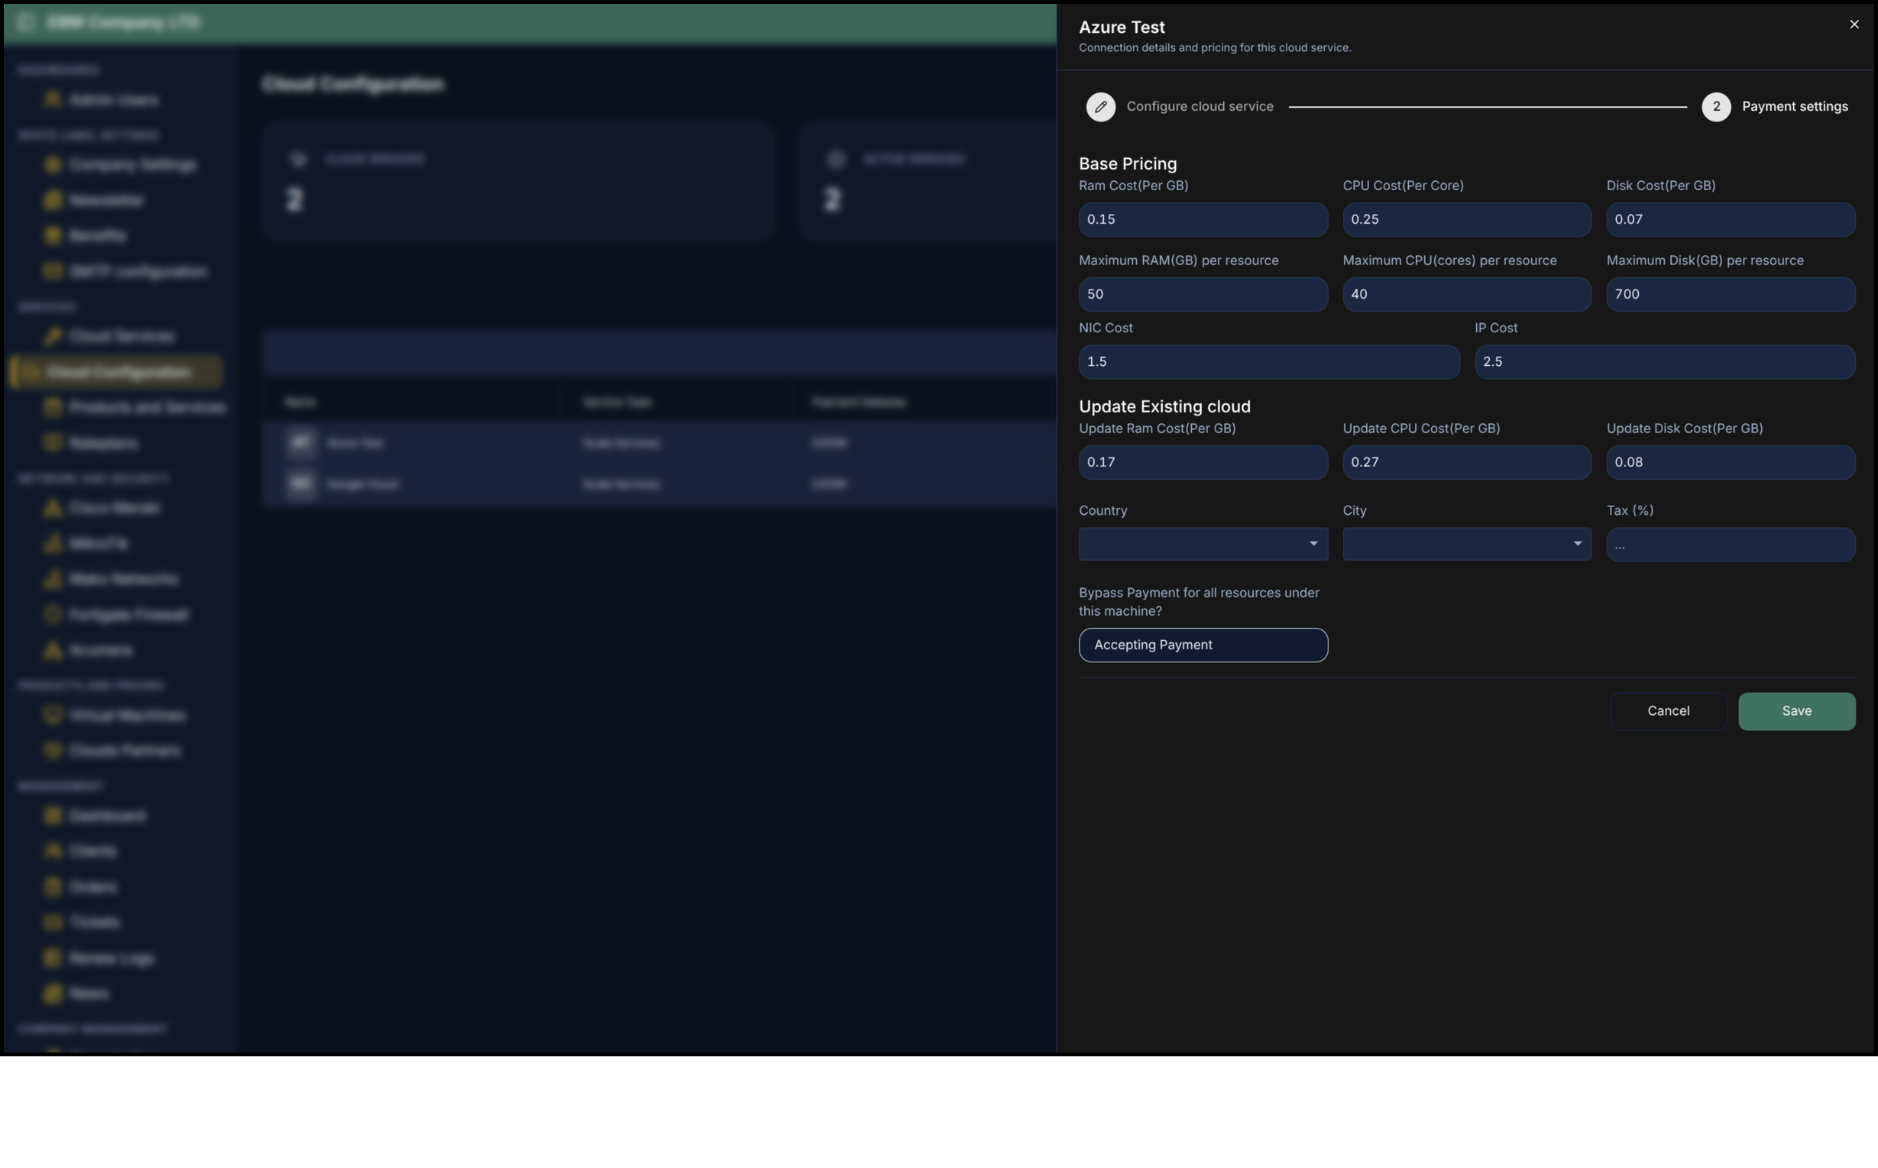This screenshot has width=1878, height=1168.
Task: Open the Country dropdown
Action: click(x=1203, y=545)
